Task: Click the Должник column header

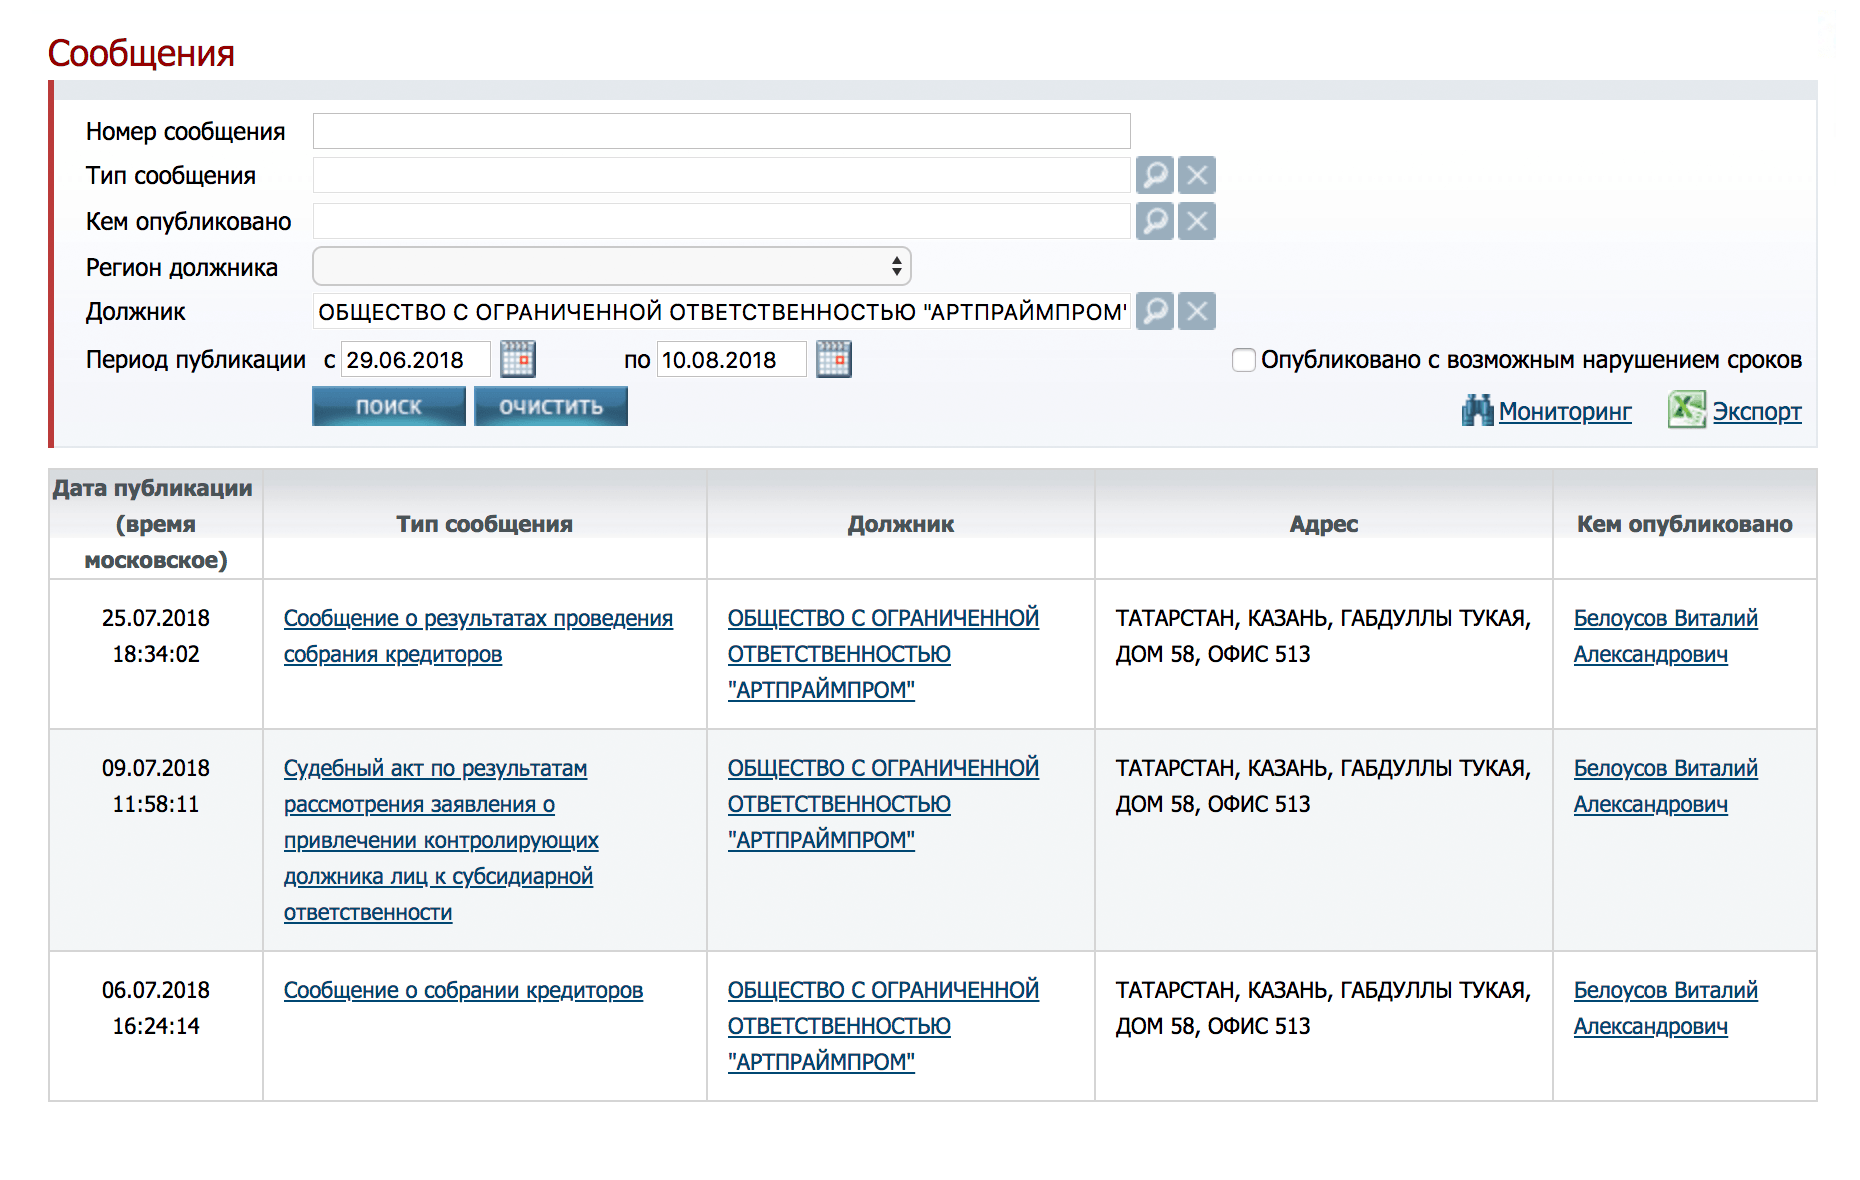Action: 901,524
